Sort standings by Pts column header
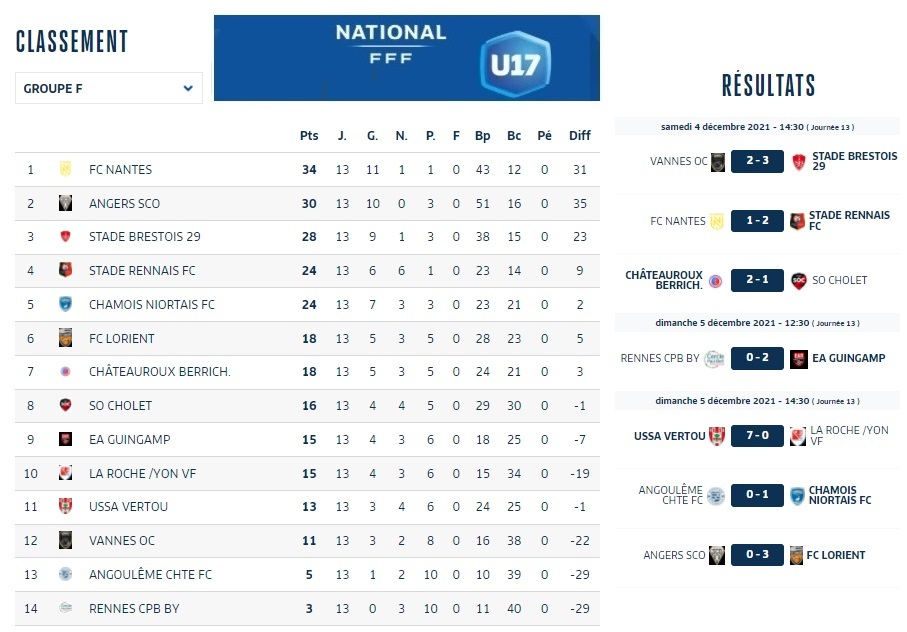Image resolution: width=907 pixels, height=632 pixels. tap(309, 136)
